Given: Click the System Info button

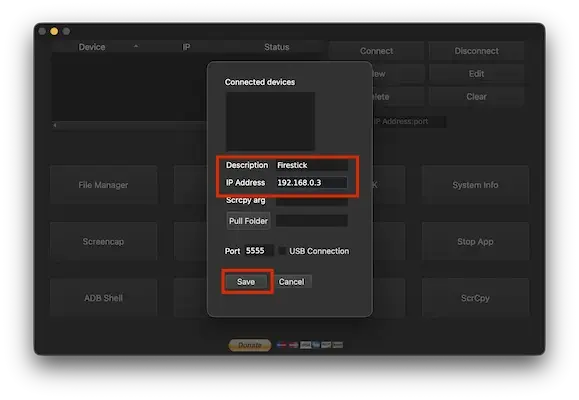Looking at the screenshot, I should 475,185.
